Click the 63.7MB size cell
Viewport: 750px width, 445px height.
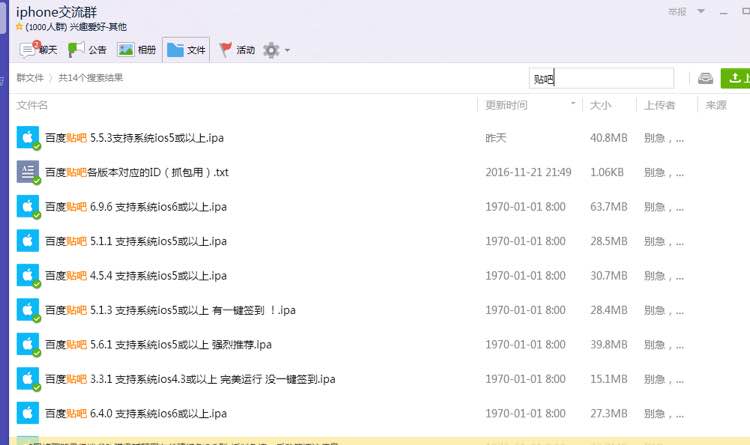point(608,207)
